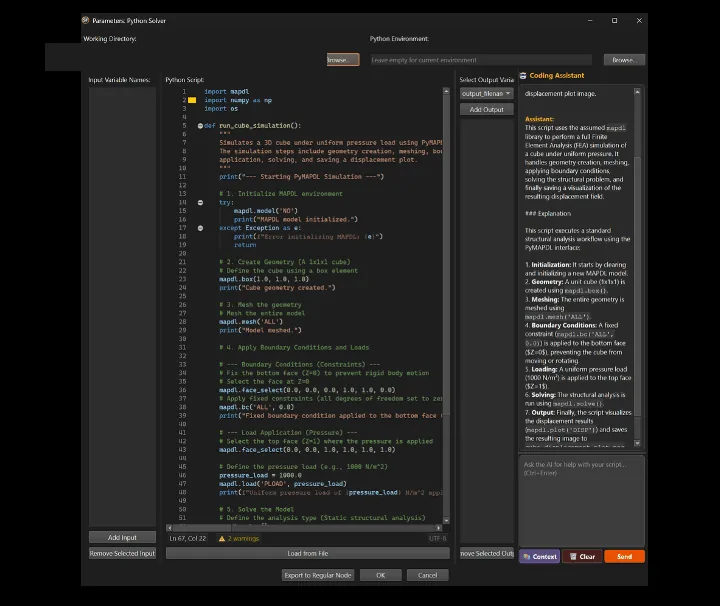Viewport: 720px width, 606px height.
Task: Click the Python Solver window app icon
Action: (x=85, y=20)
